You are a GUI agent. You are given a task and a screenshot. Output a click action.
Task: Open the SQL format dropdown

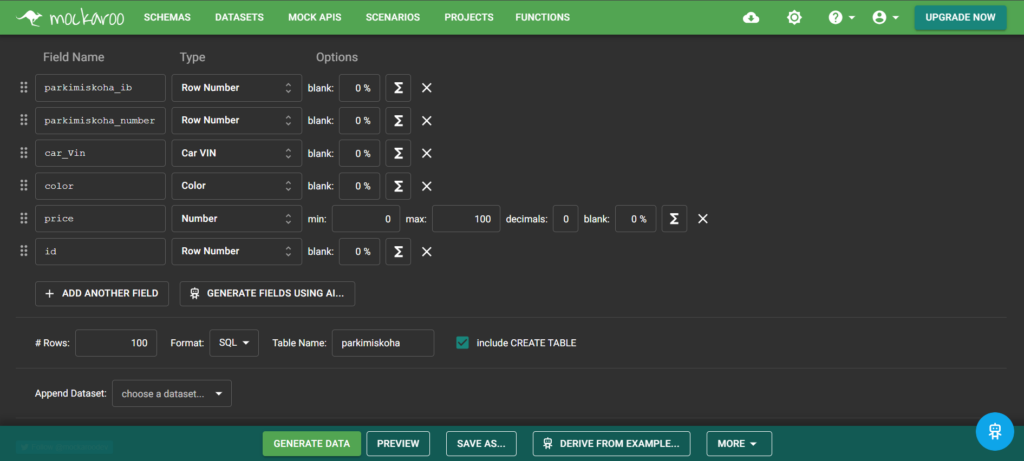pos(234,343)
